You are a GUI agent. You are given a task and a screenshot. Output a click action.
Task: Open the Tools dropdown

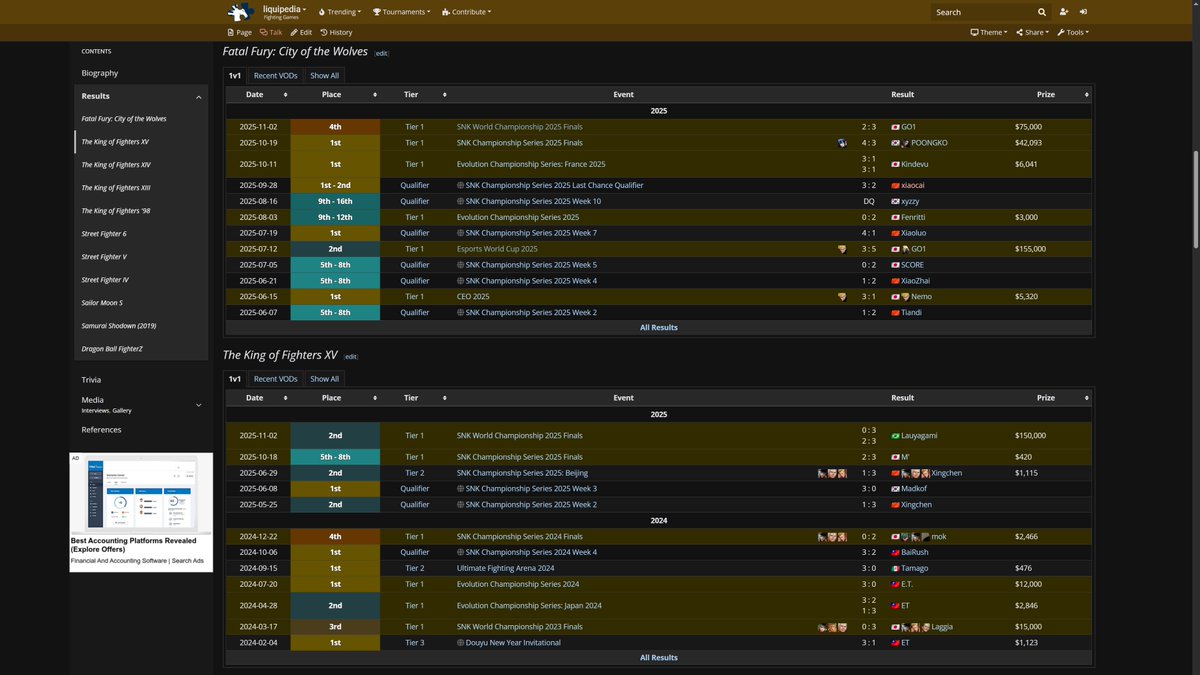pyautogui.click(x=1073, y=32)
